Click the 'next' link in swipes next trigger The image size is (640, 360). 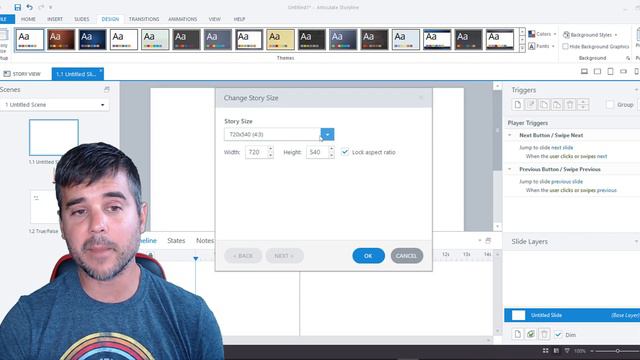click(x=602, y=156)
